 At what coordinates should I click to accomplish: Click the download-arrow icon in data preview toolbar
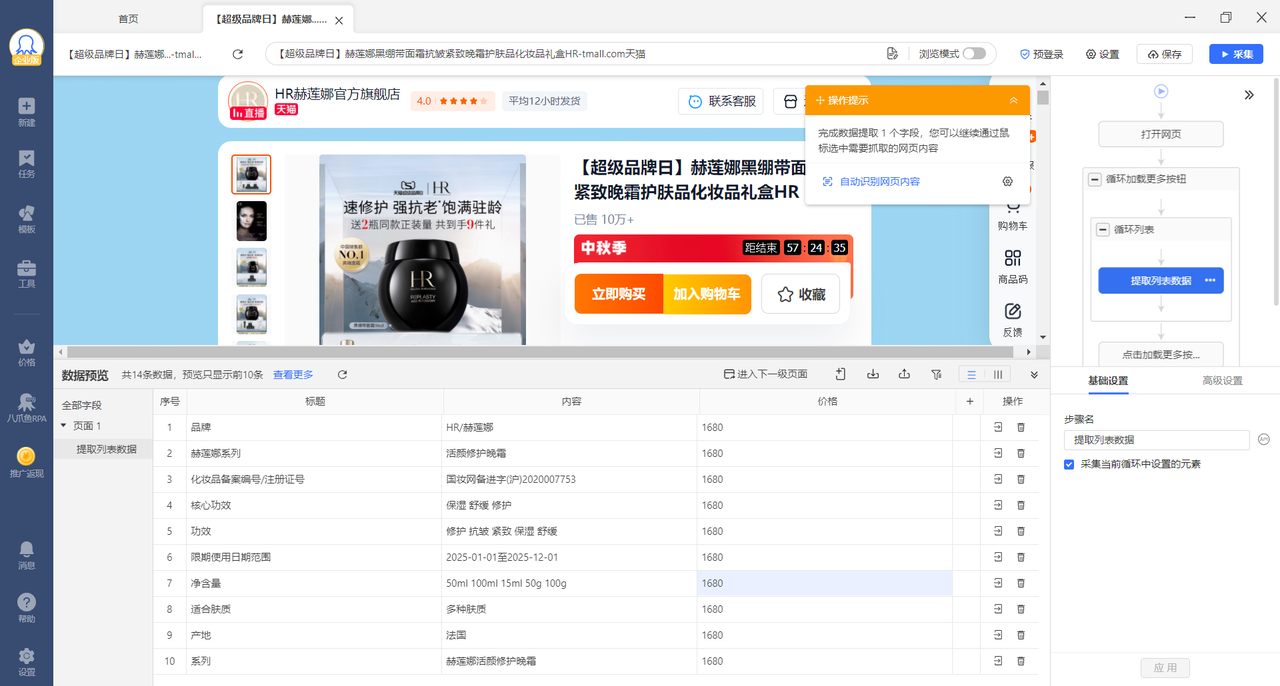873,374
